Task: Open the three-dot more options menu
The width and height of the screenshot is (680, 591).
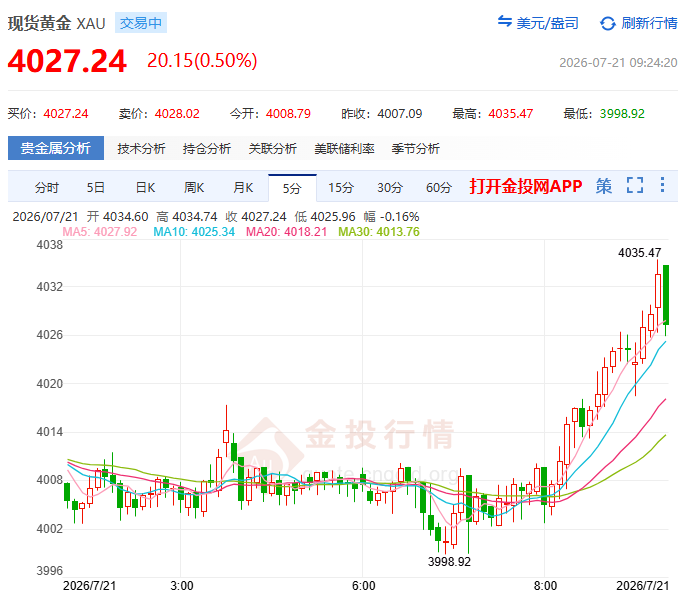Action: 662,185
